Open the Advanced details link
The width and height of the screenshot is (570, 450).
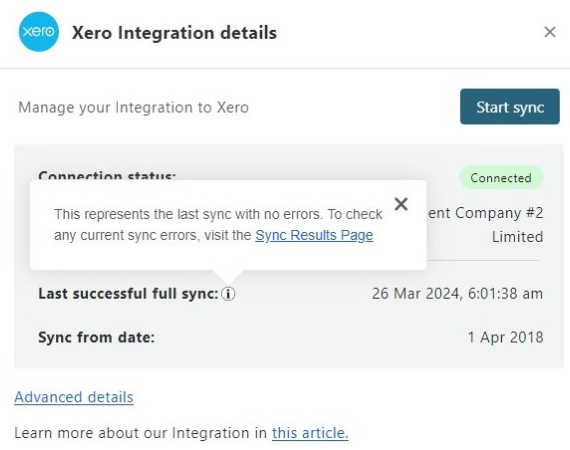74,397
